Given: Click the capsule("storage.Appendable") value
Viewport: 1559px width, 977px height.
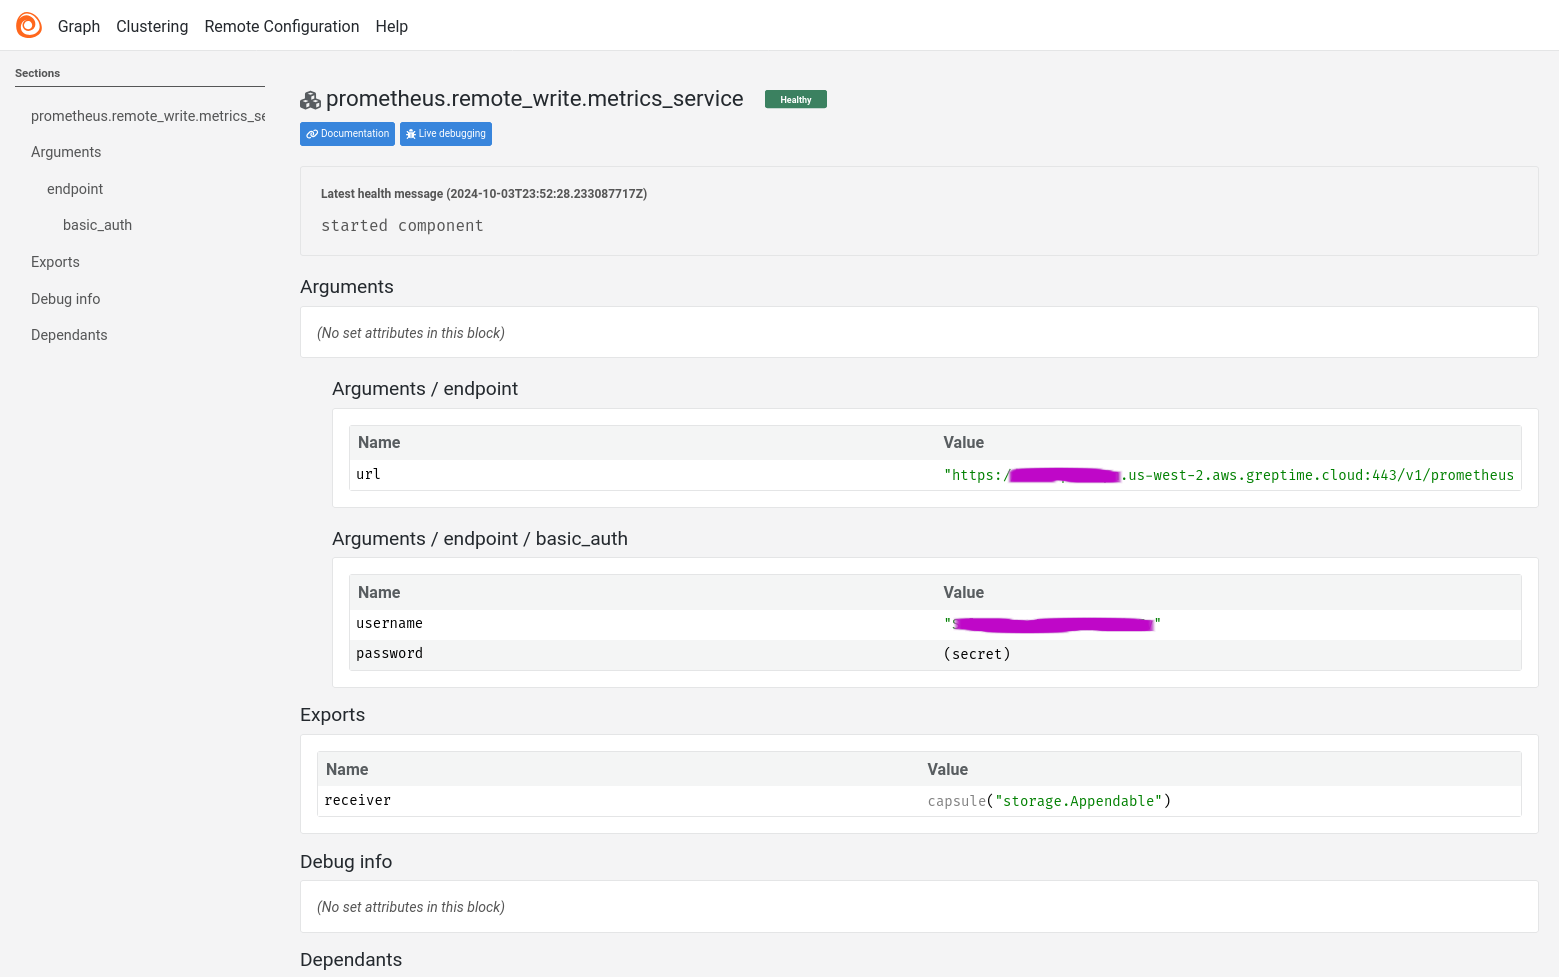Looking at the screenshot, I should (x=1049, y=801).
